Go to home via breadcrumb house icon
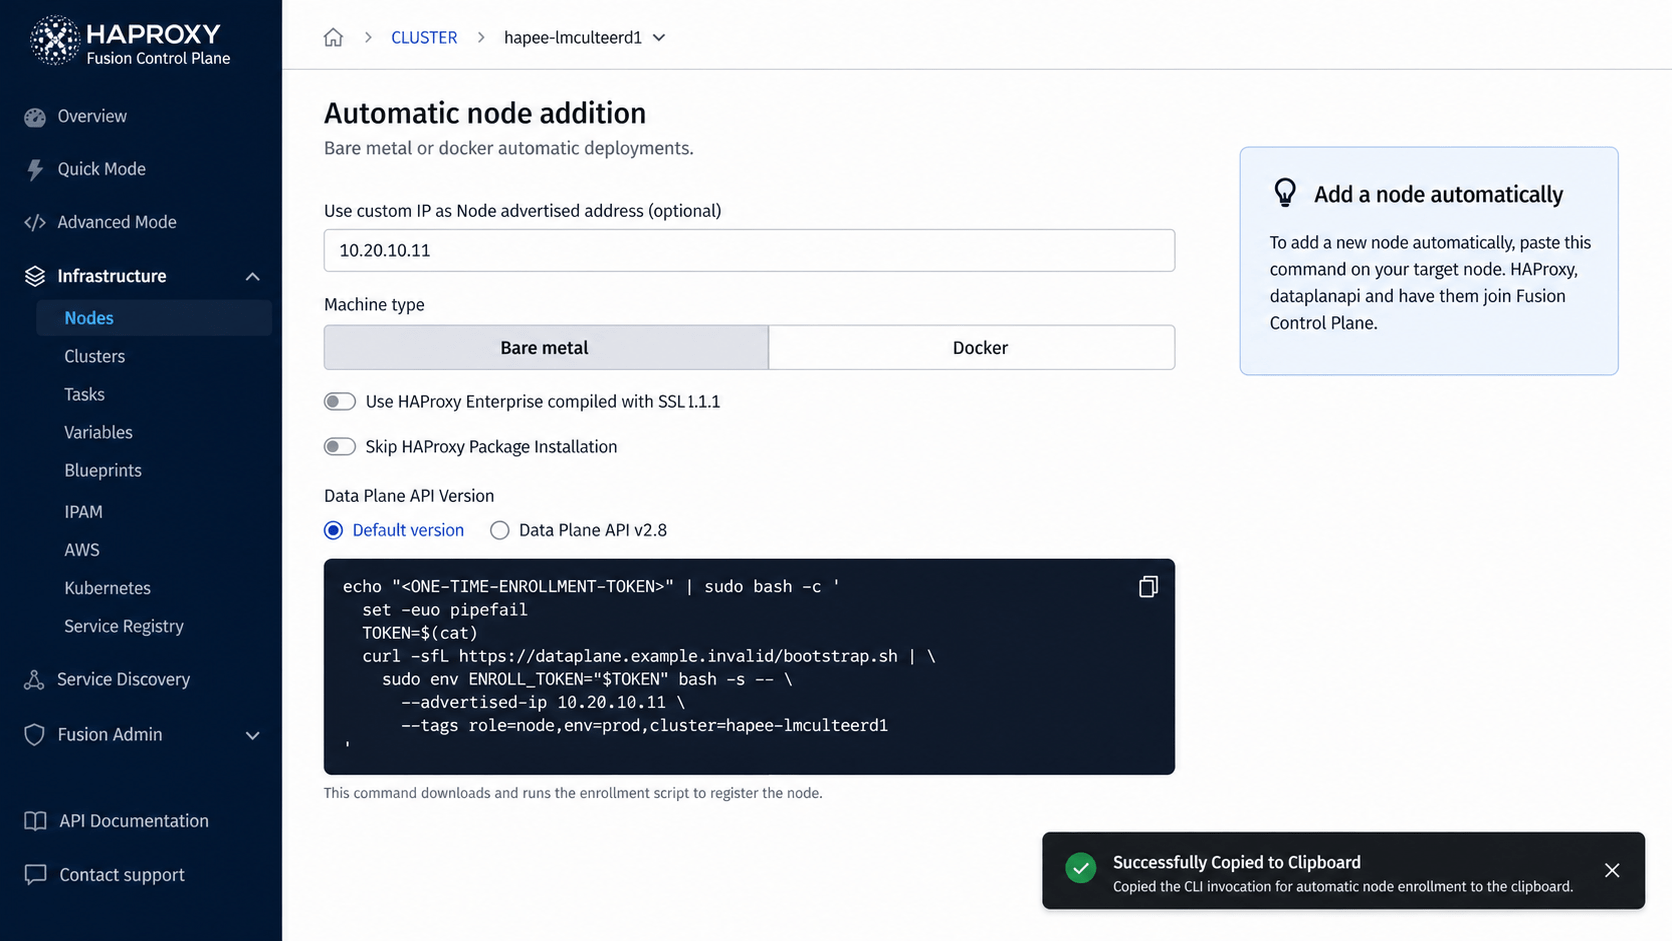 333,38
